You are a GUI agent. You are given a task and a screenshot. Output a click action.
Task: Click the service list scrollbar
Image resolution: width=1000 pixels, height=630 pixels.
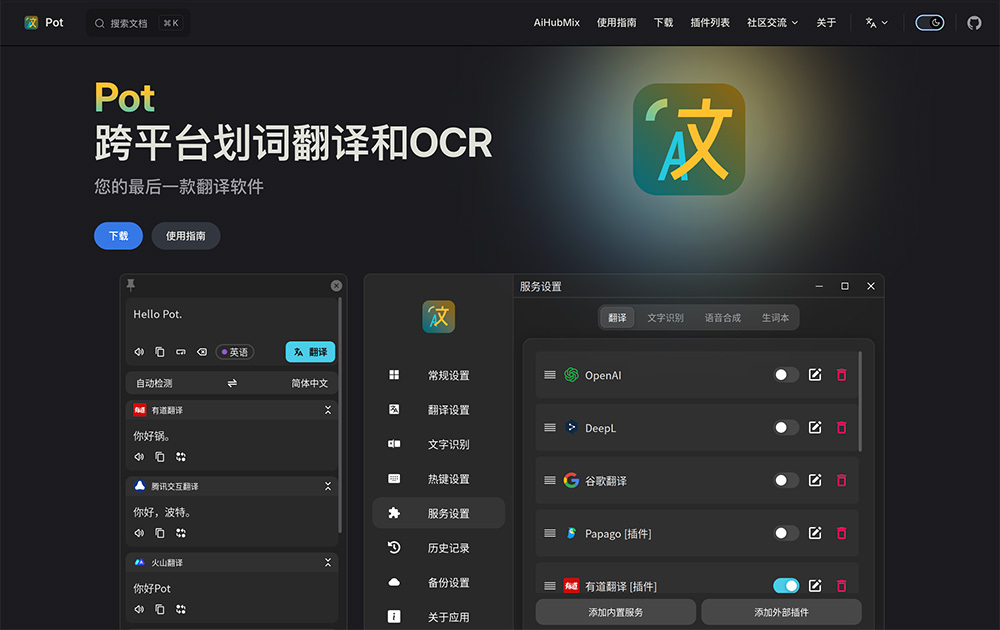click(x=860, y=402)
